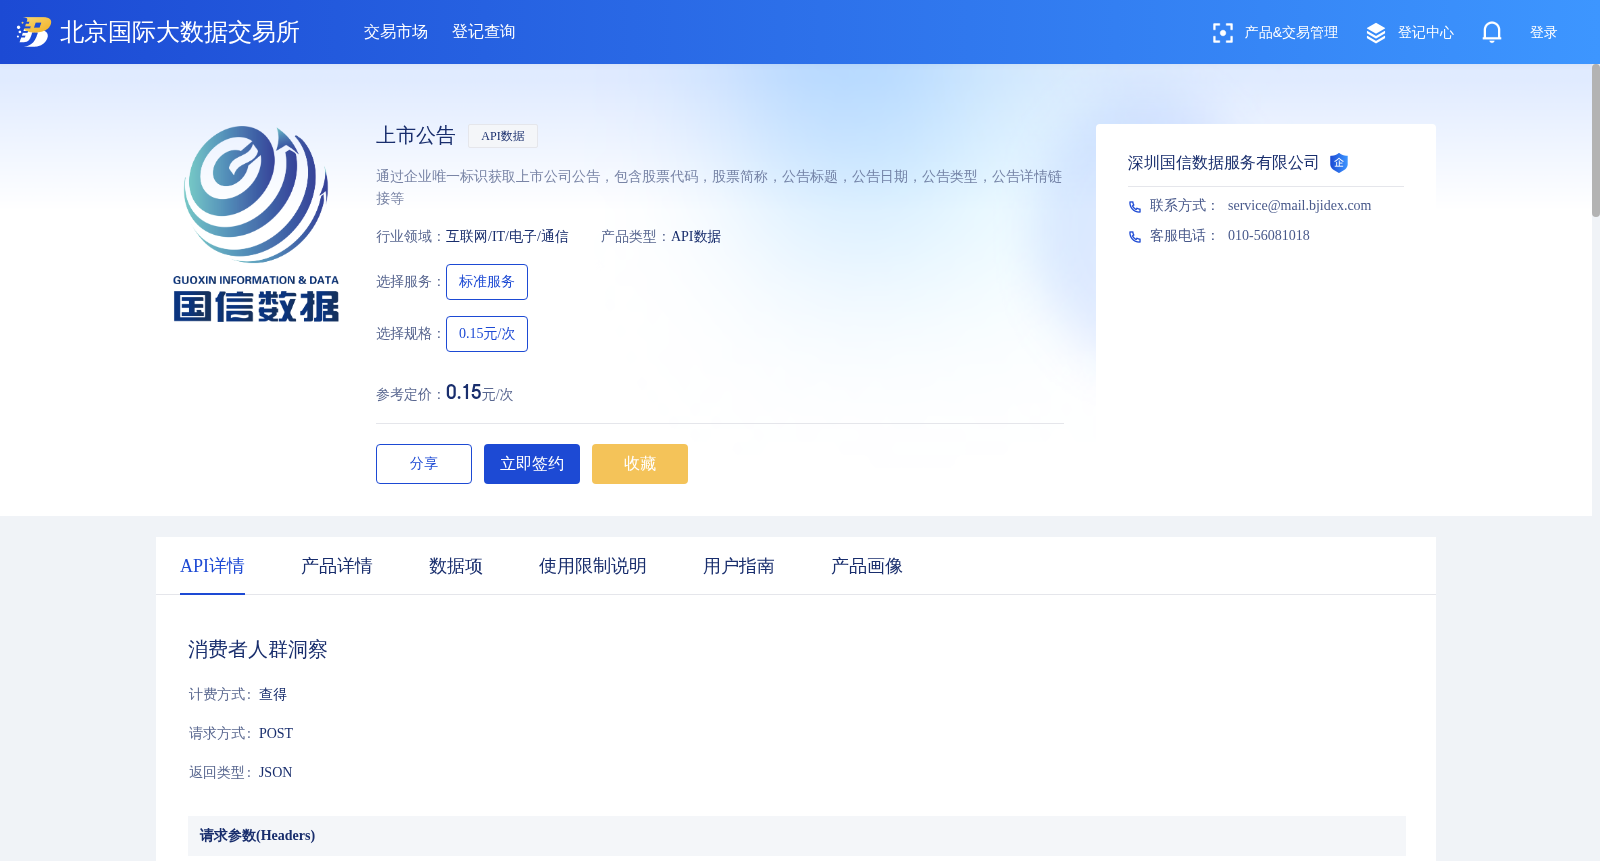Click the 登记中心 label

pyautogui.click(x=1426, y=33)
